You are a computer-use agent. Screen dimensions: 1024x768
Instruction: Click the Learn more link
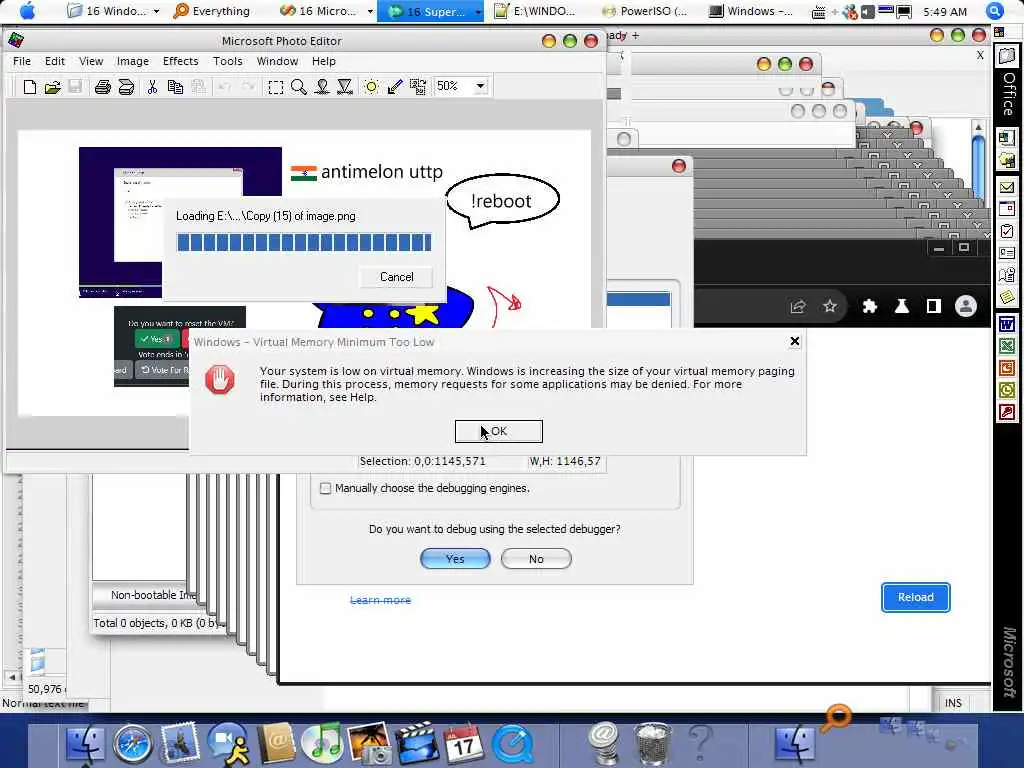380,600
